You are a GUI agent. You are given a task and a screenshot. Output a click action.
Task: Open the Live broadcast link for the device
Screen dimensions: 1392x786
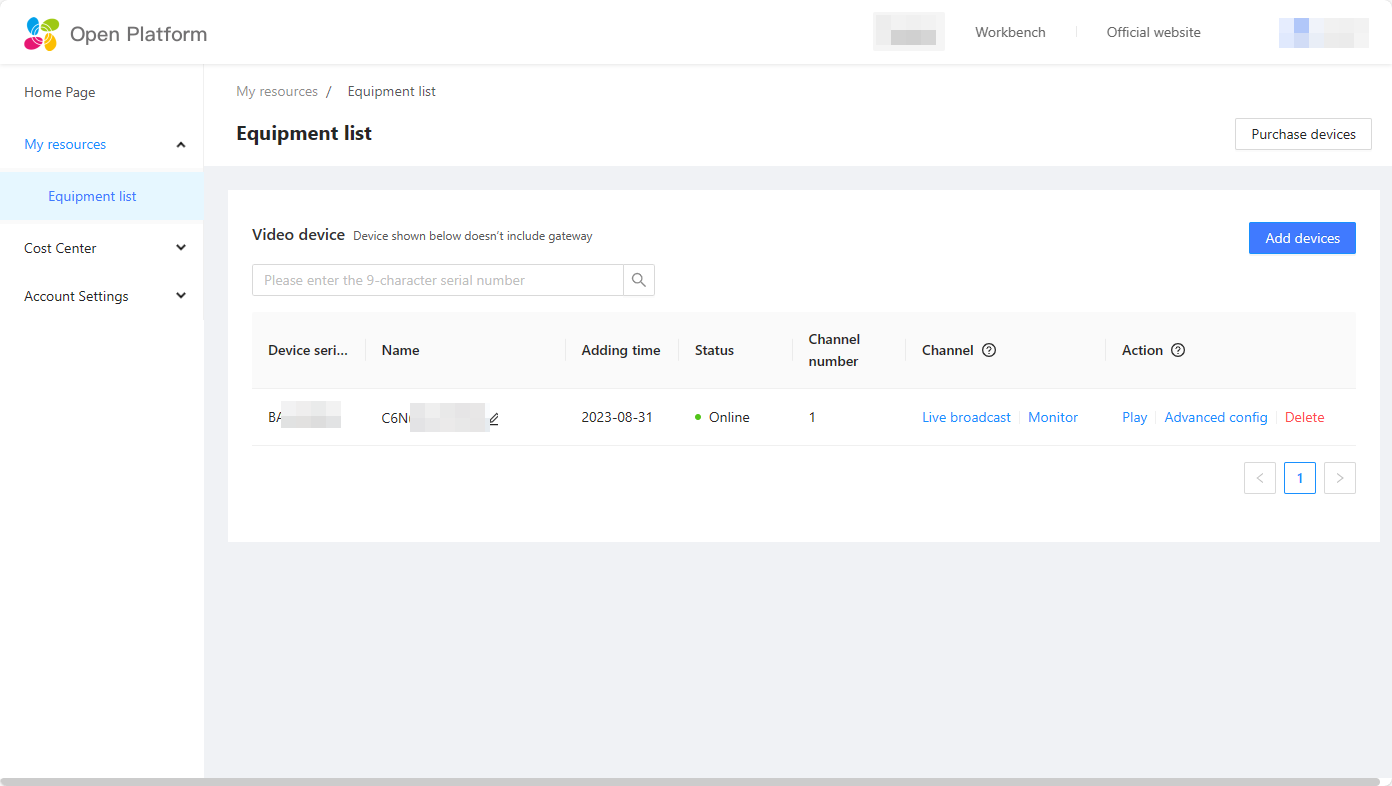966,417
